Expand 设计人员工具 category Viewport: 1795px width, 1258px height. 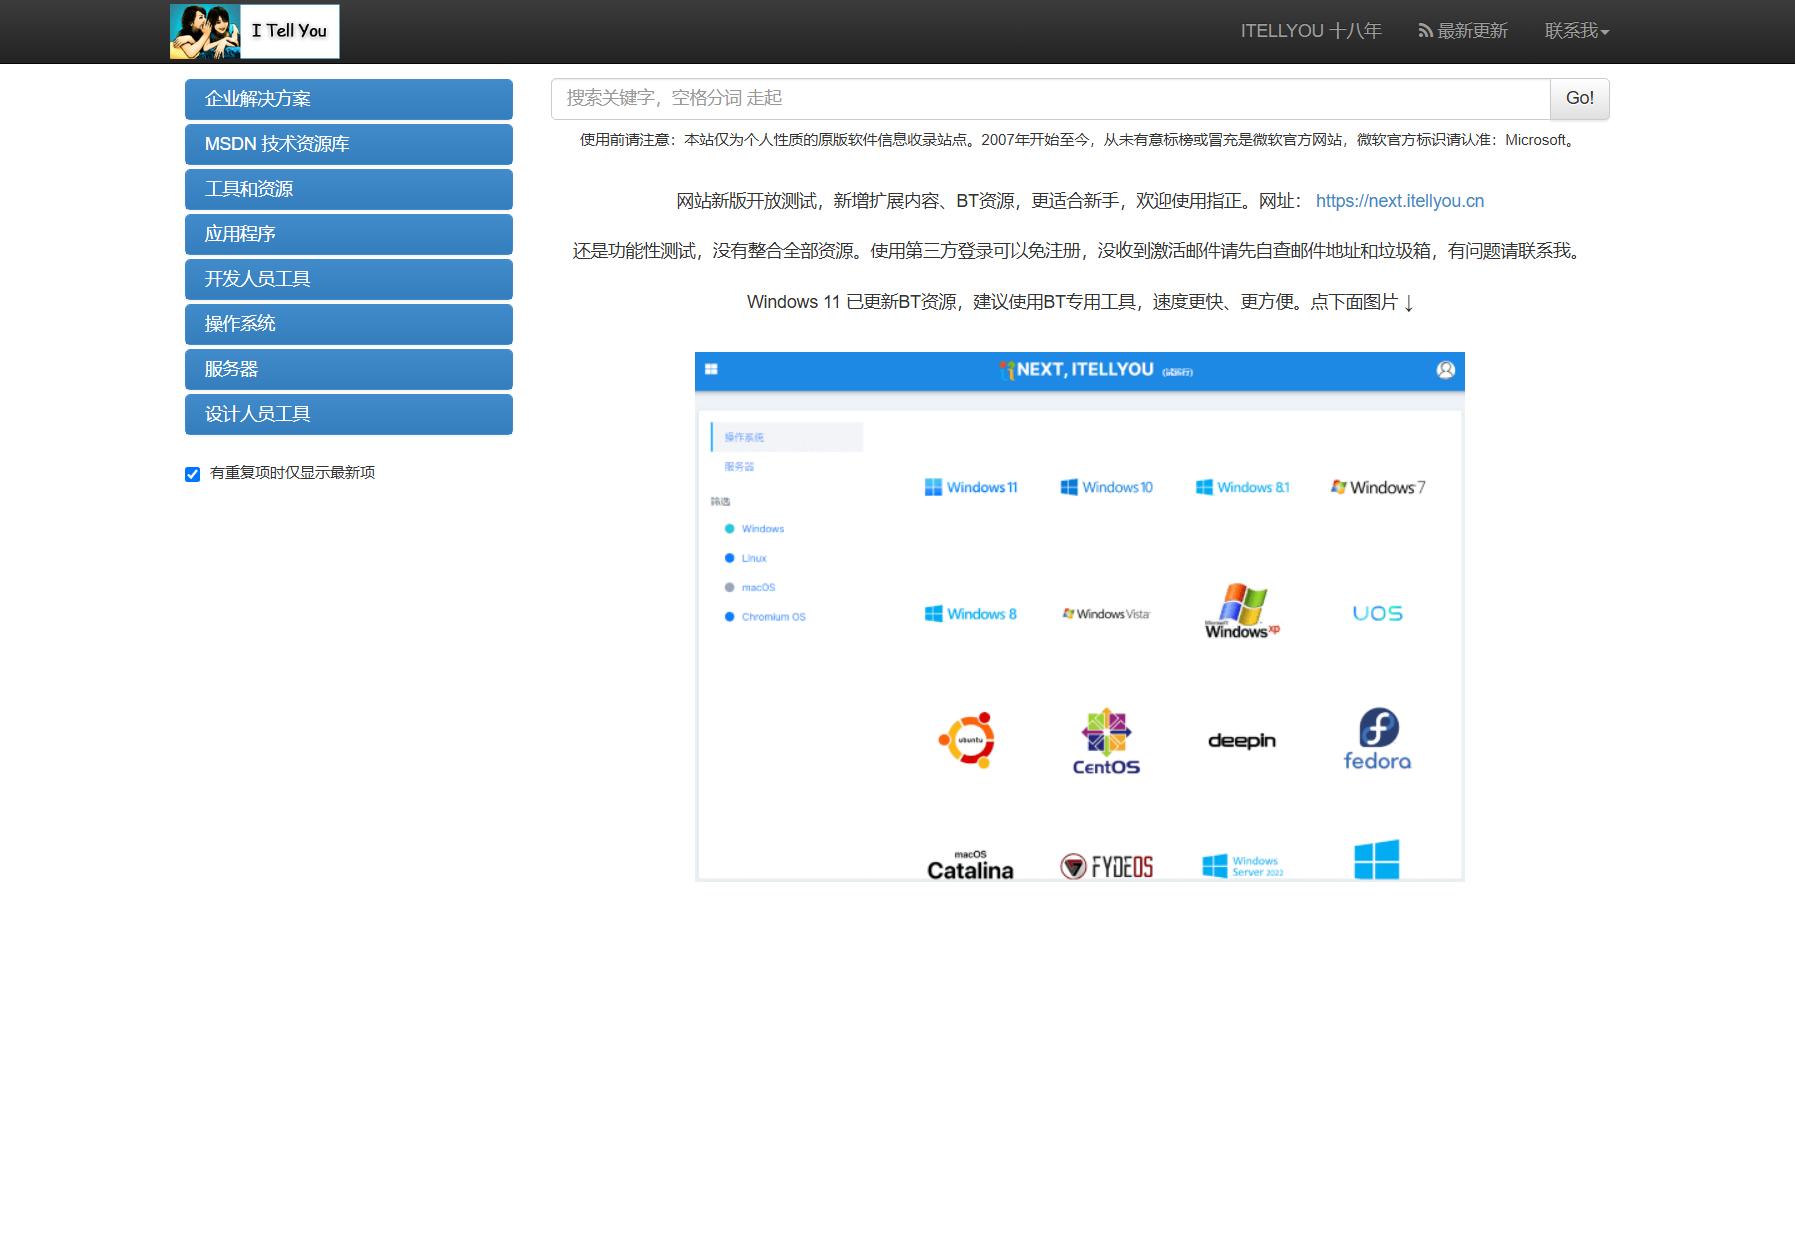point(349,414)
